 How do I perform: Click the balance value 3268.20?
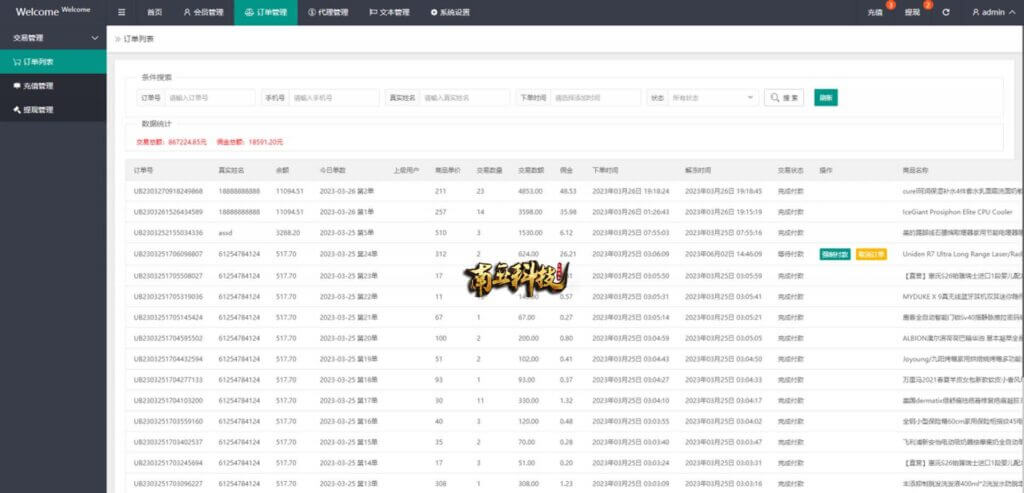(x=289, y=233)
